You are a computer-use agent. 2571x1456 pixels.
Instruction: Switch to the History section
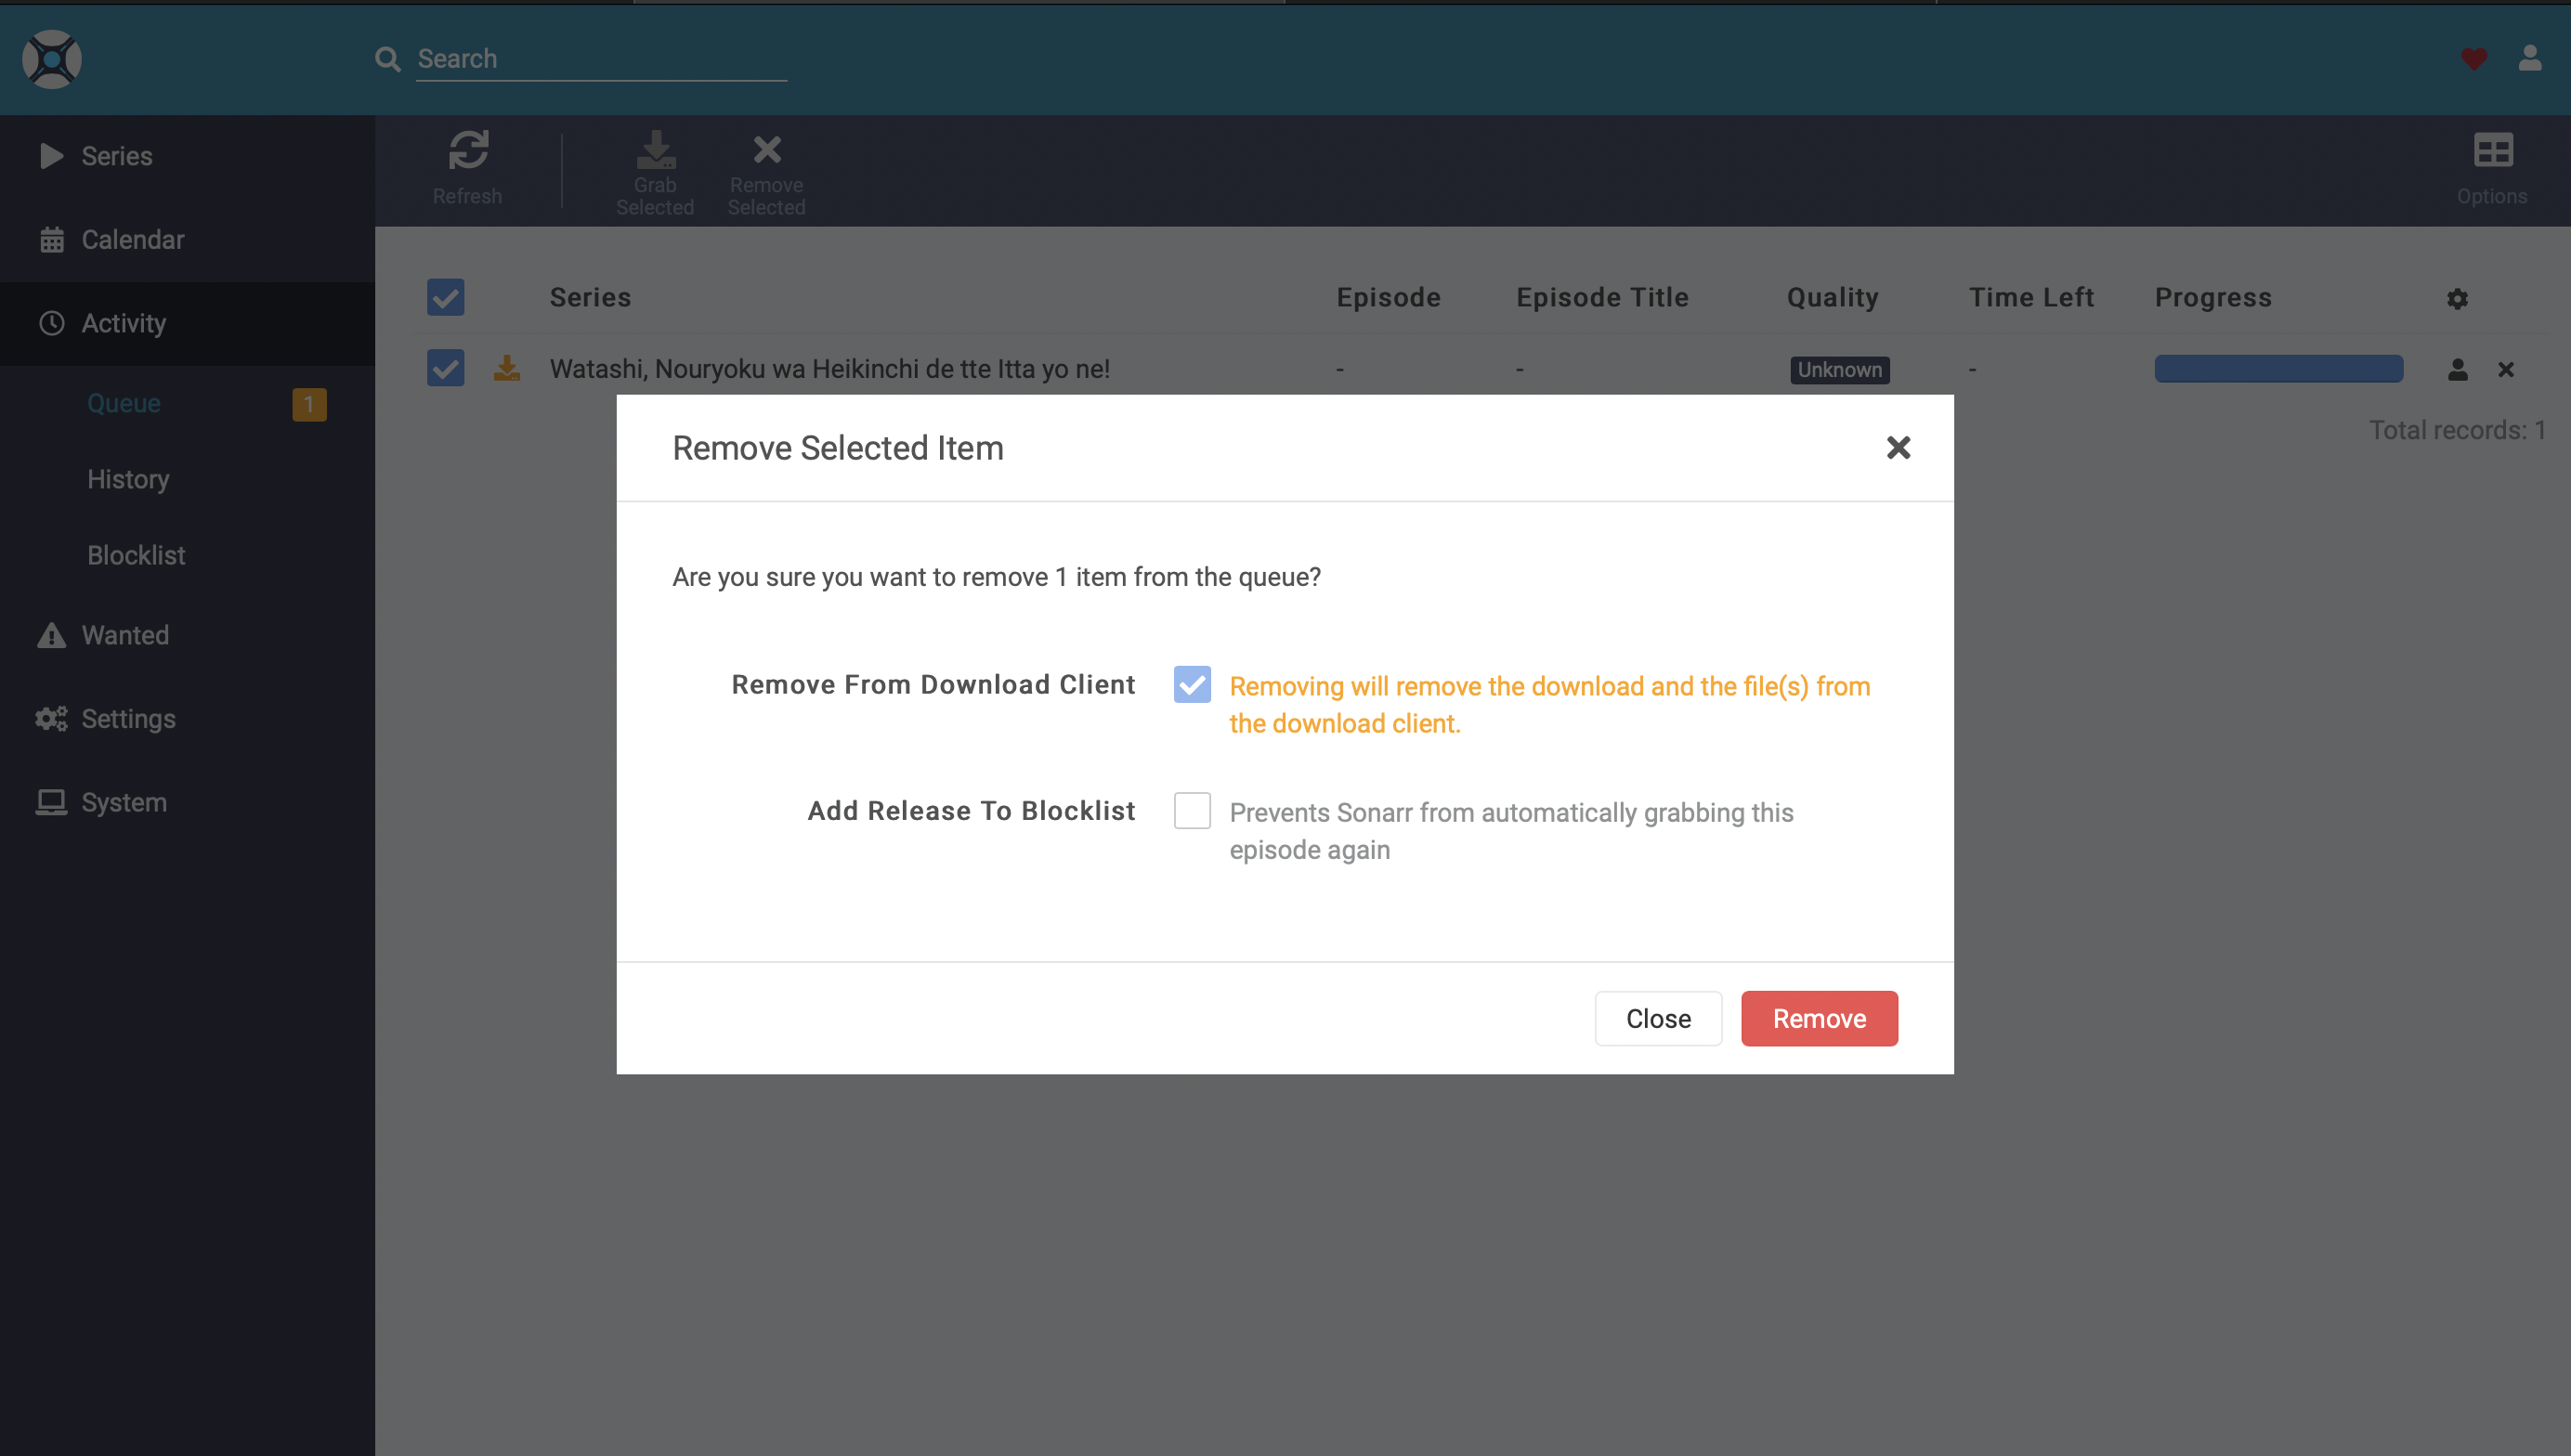click(128, 479)
